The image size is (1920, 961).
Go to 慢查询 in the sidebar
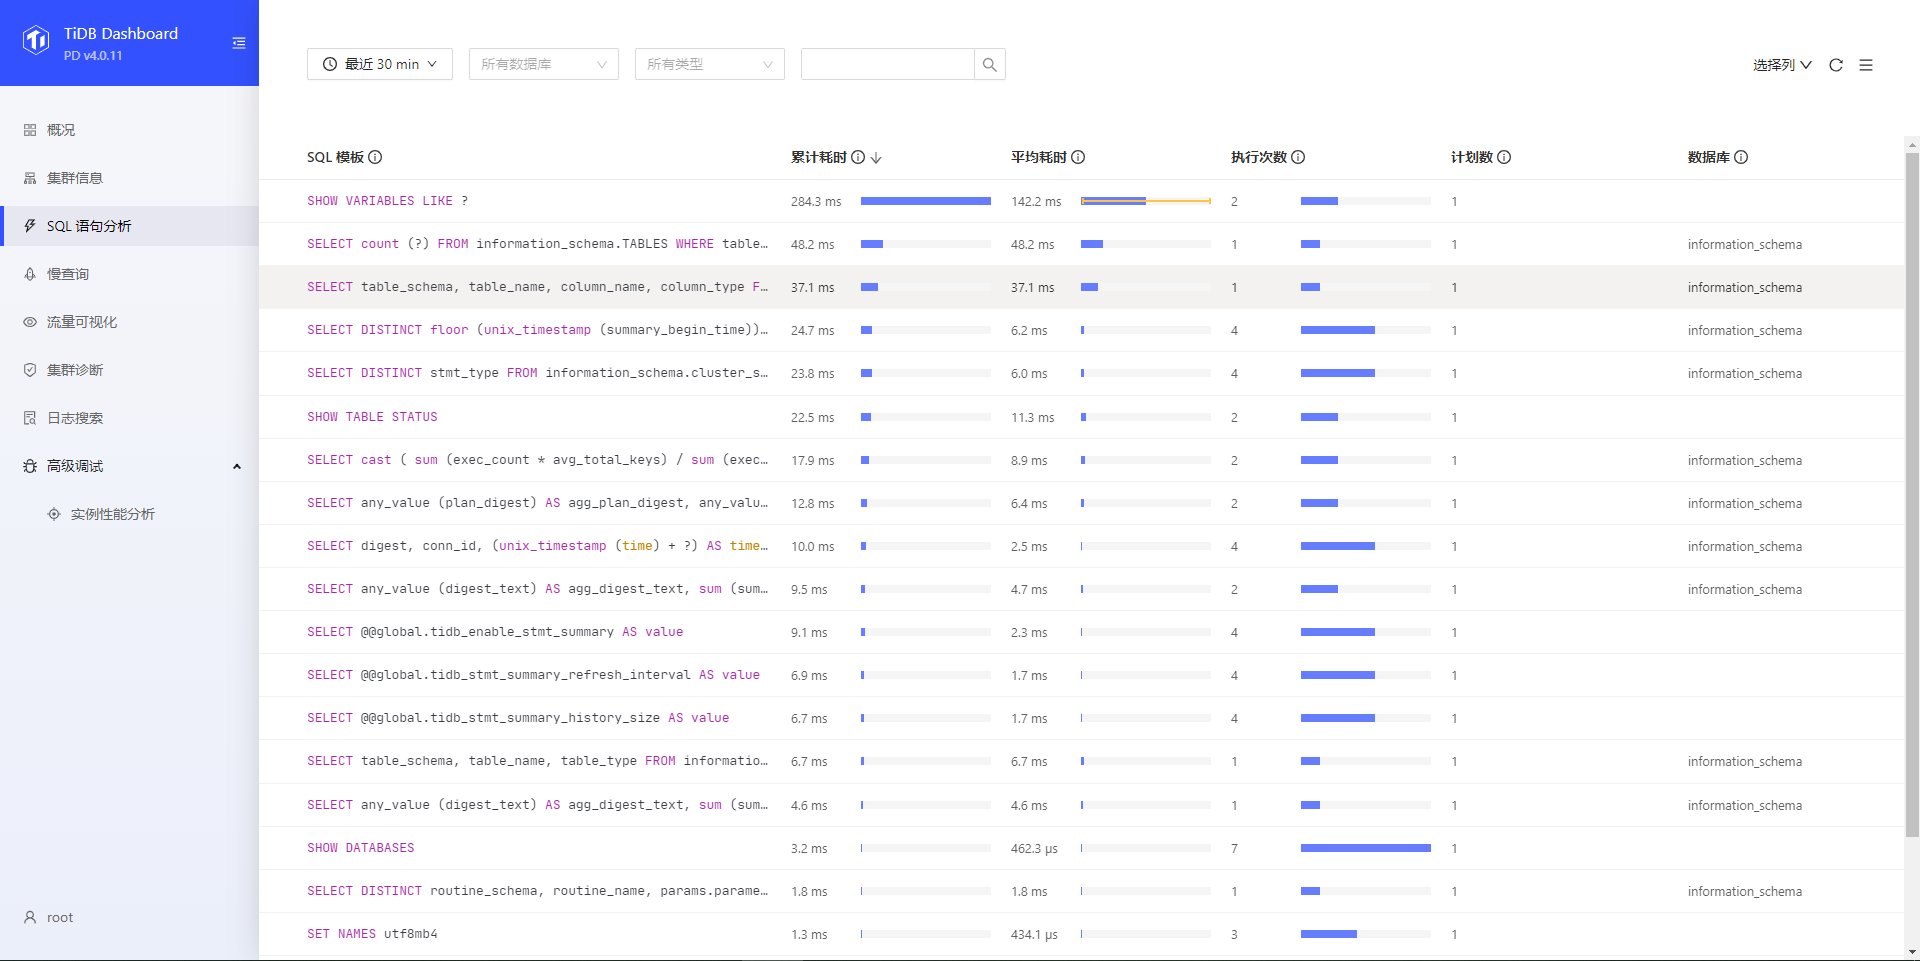click(x=68, y=274)
